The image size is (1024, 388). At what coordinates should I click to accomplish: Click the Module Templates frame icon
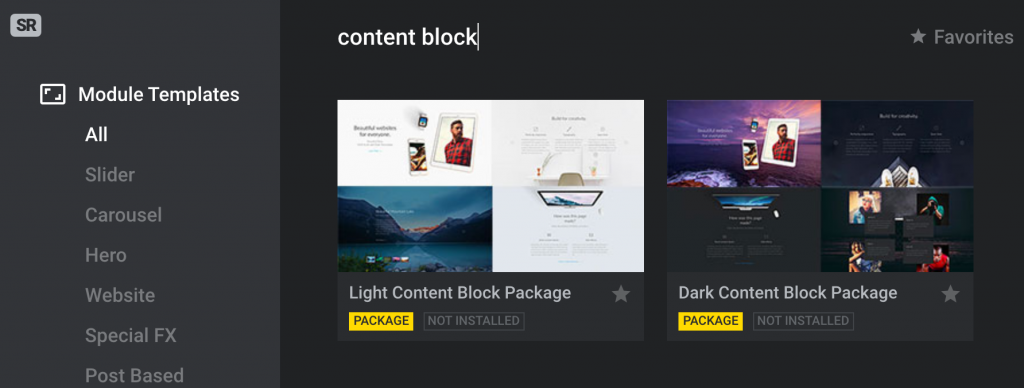click(x=53, y=95)
